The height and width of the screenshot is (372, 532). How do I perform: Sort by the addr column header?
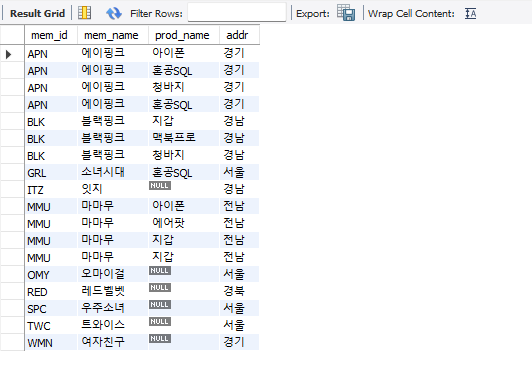(x=239, y=35)
